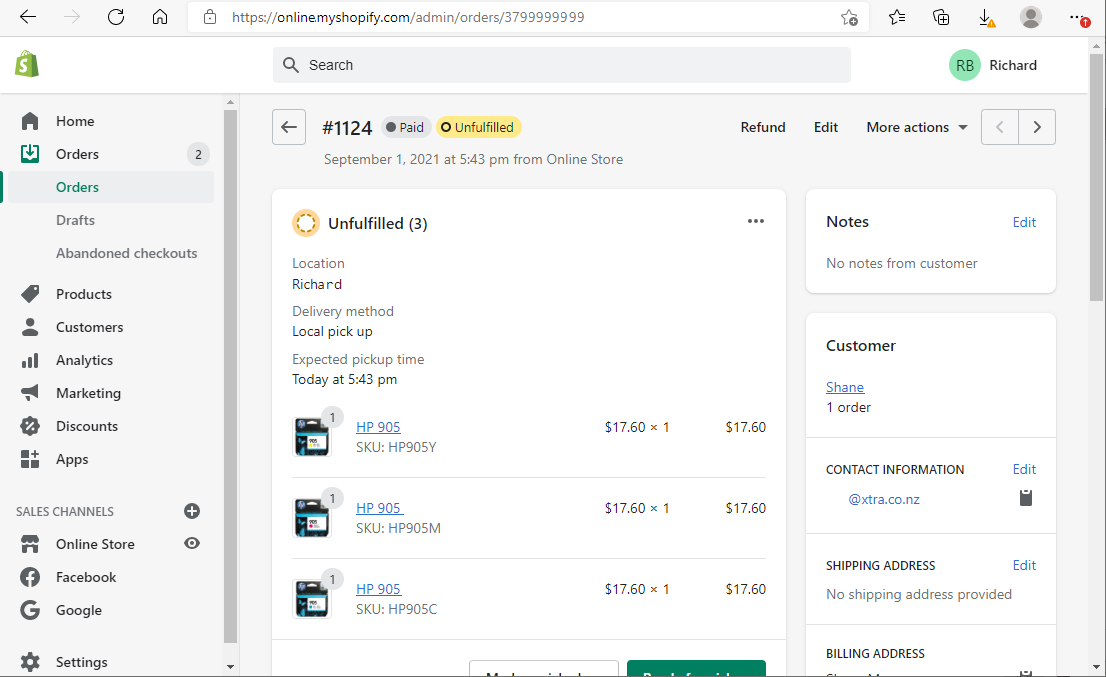This screenshot has height=677, width=1106.
Task: Open Apps in sidebar
Action: 72,460
